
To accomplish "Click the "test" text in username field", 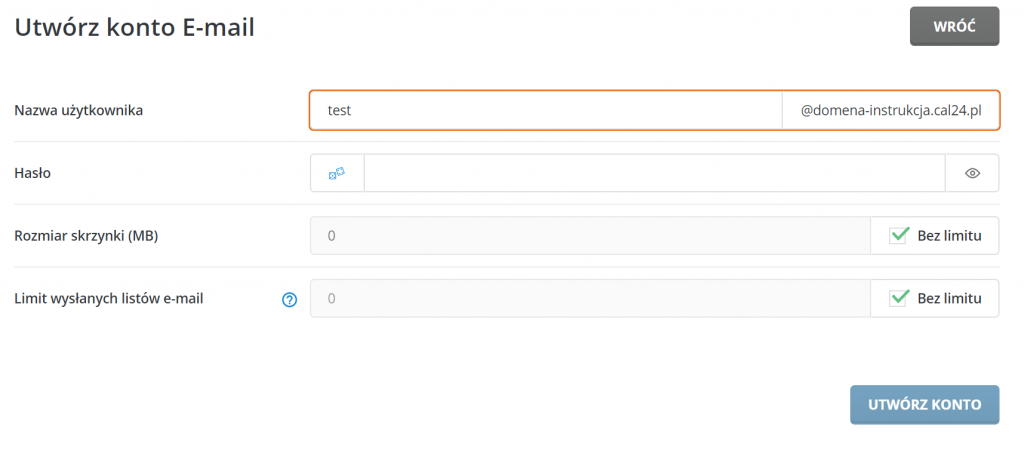I will tap(340, 111).
